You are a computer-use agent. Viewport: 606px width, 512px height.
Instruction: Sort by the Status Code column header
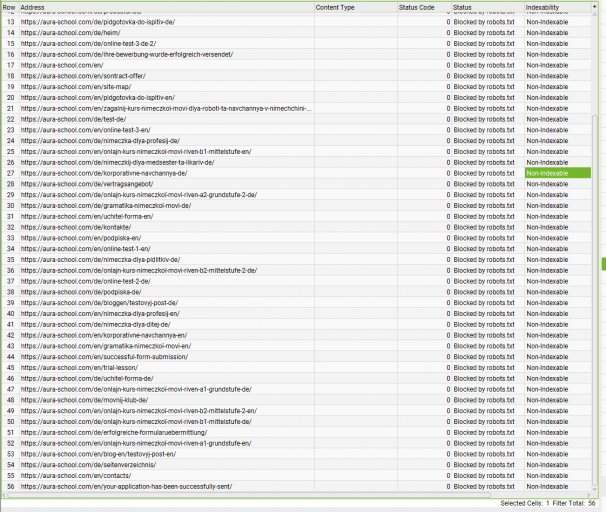424,7
